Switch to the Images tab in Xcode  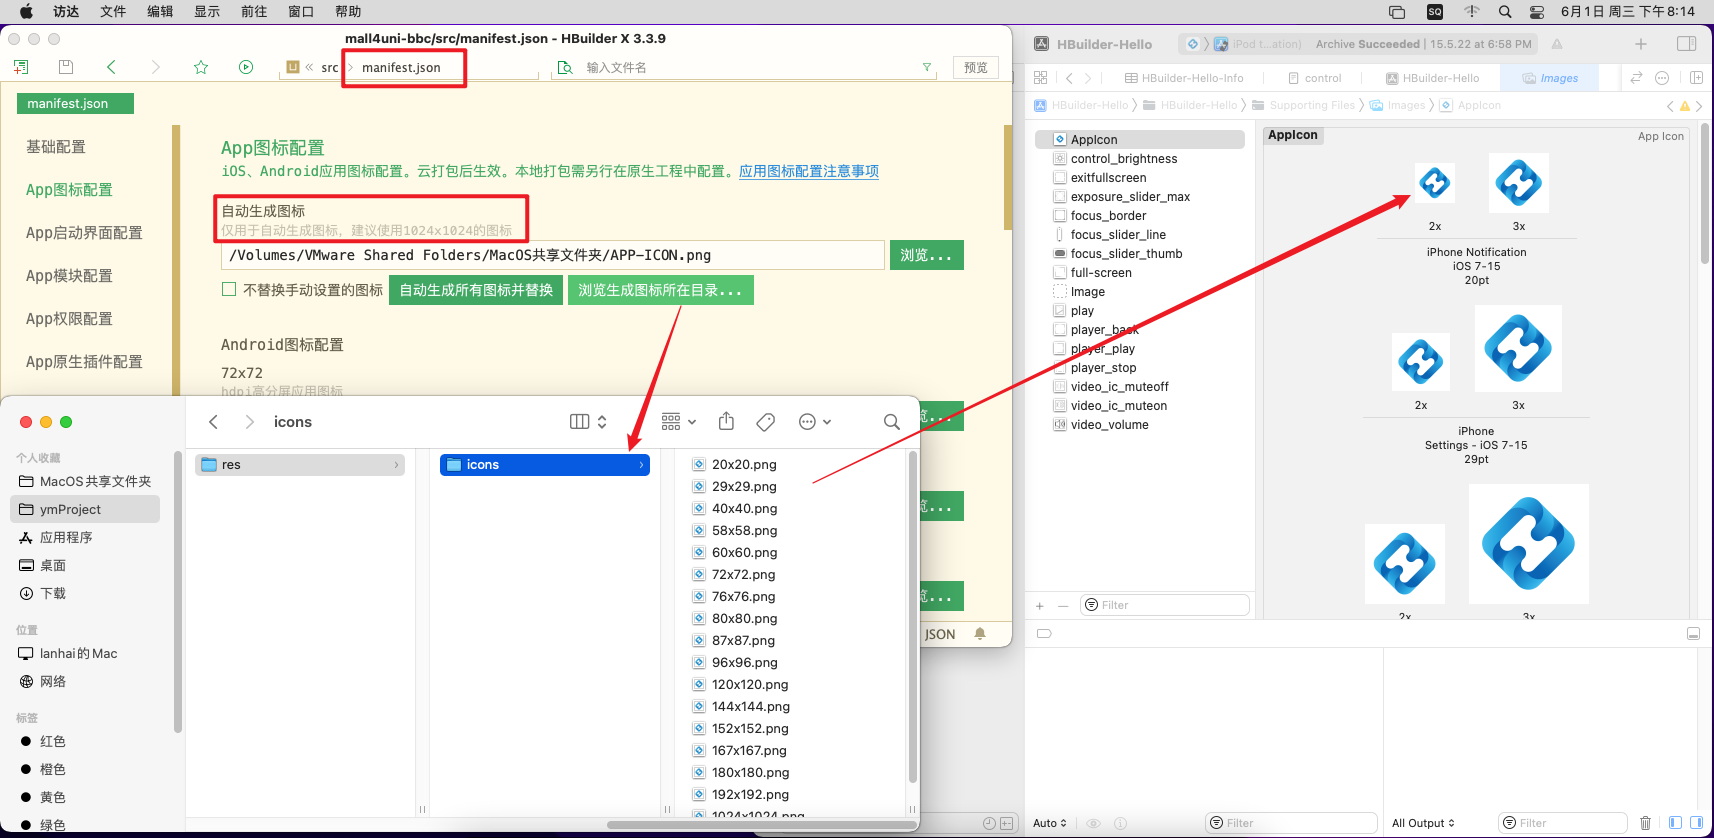(x=1551, y=78)
